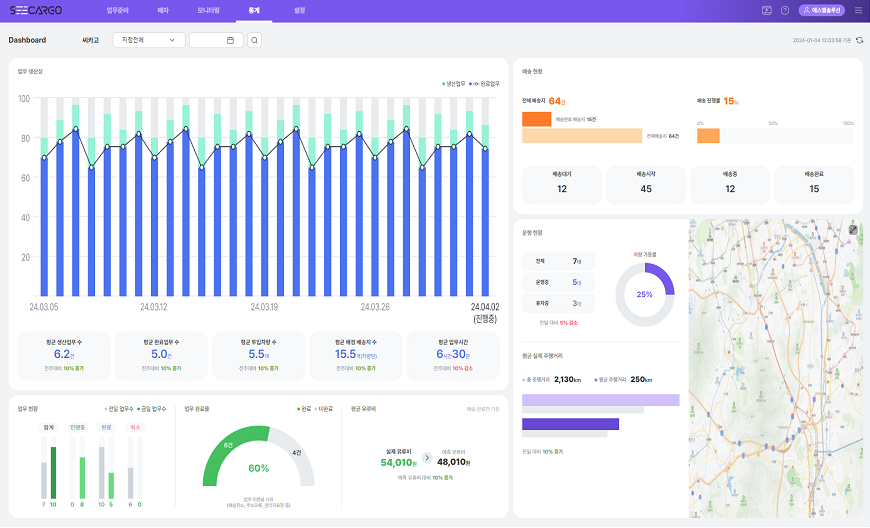The image size is (870, 528).
Task: Open the 설정 menu tab
Action: coord(300,10)
